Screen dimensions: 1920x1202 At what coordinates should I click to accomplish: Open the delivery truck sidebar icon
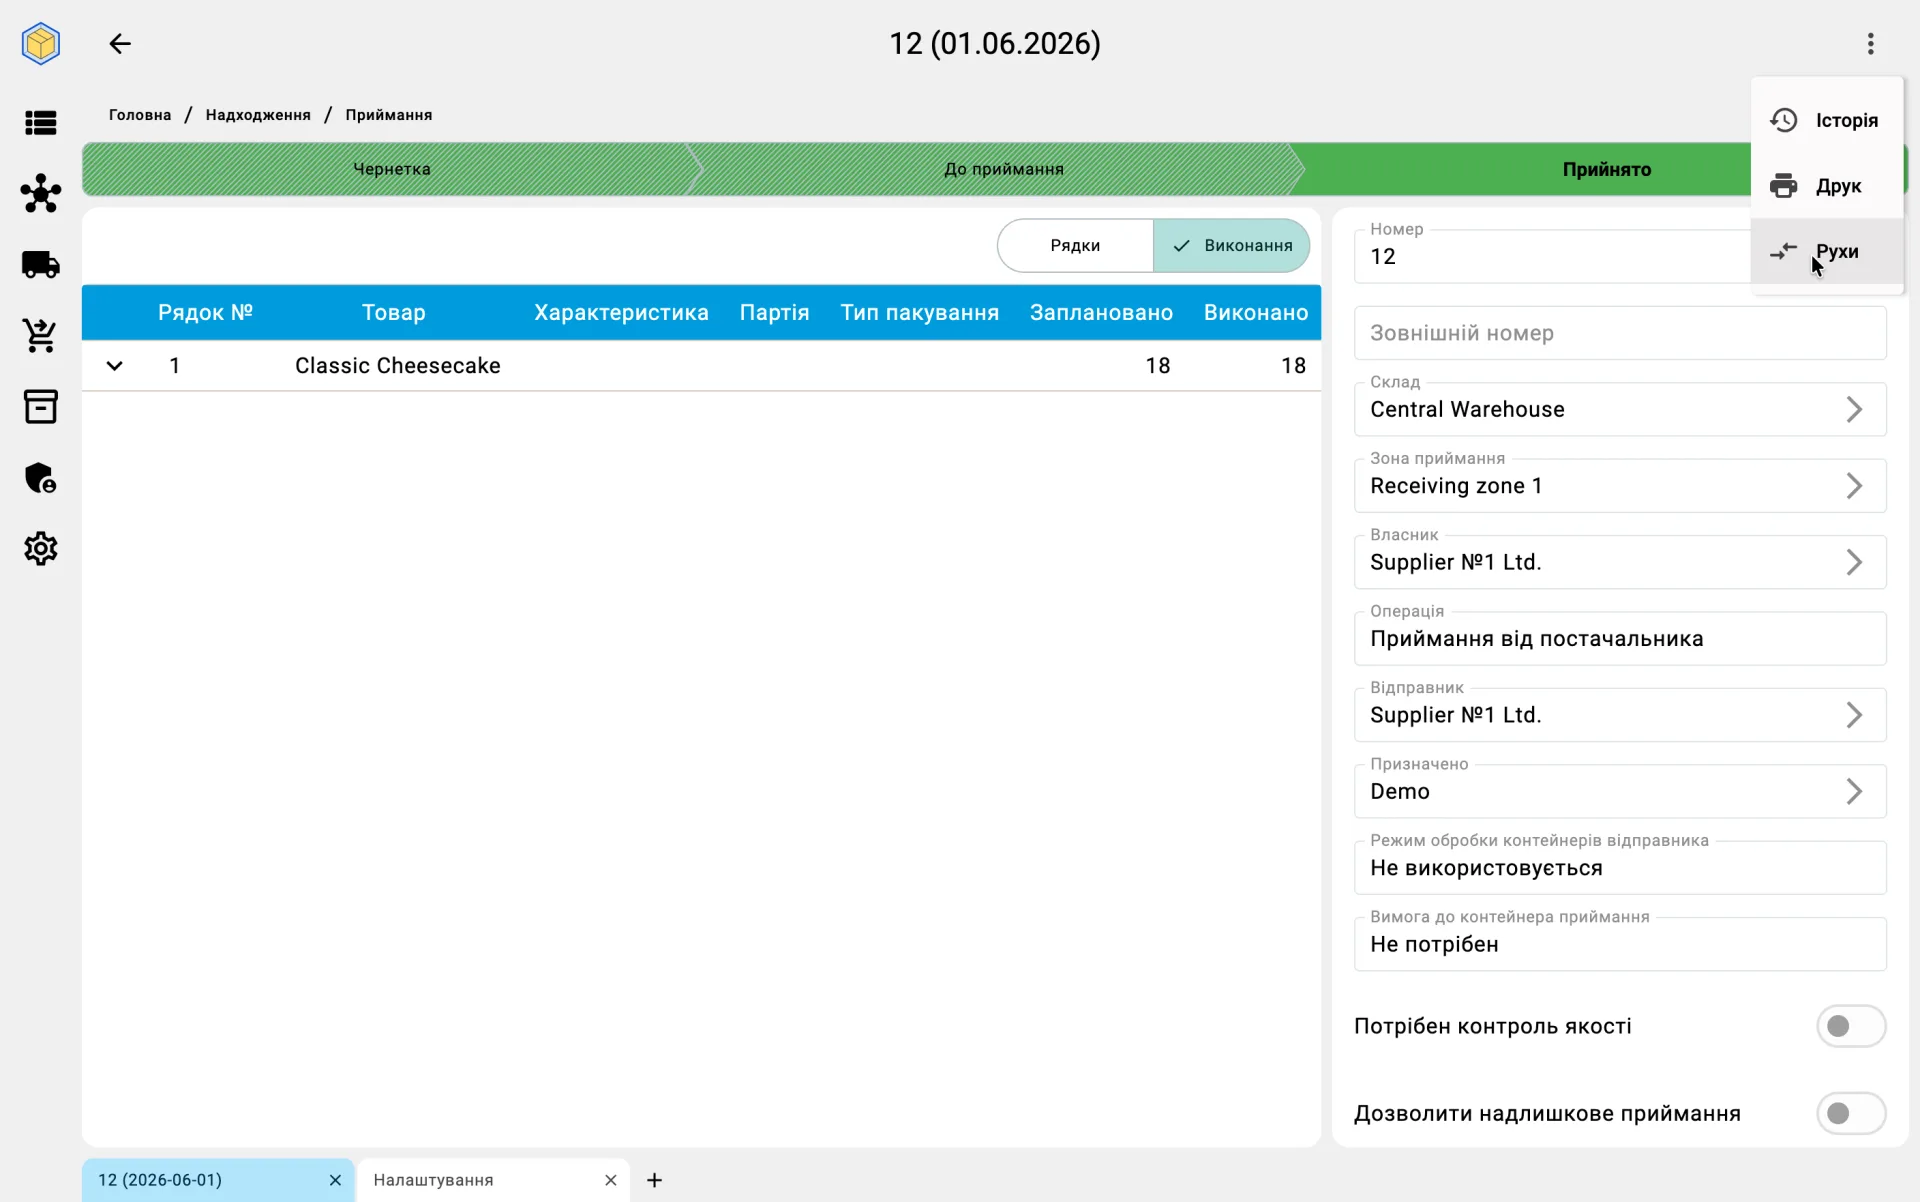point(41,264)
